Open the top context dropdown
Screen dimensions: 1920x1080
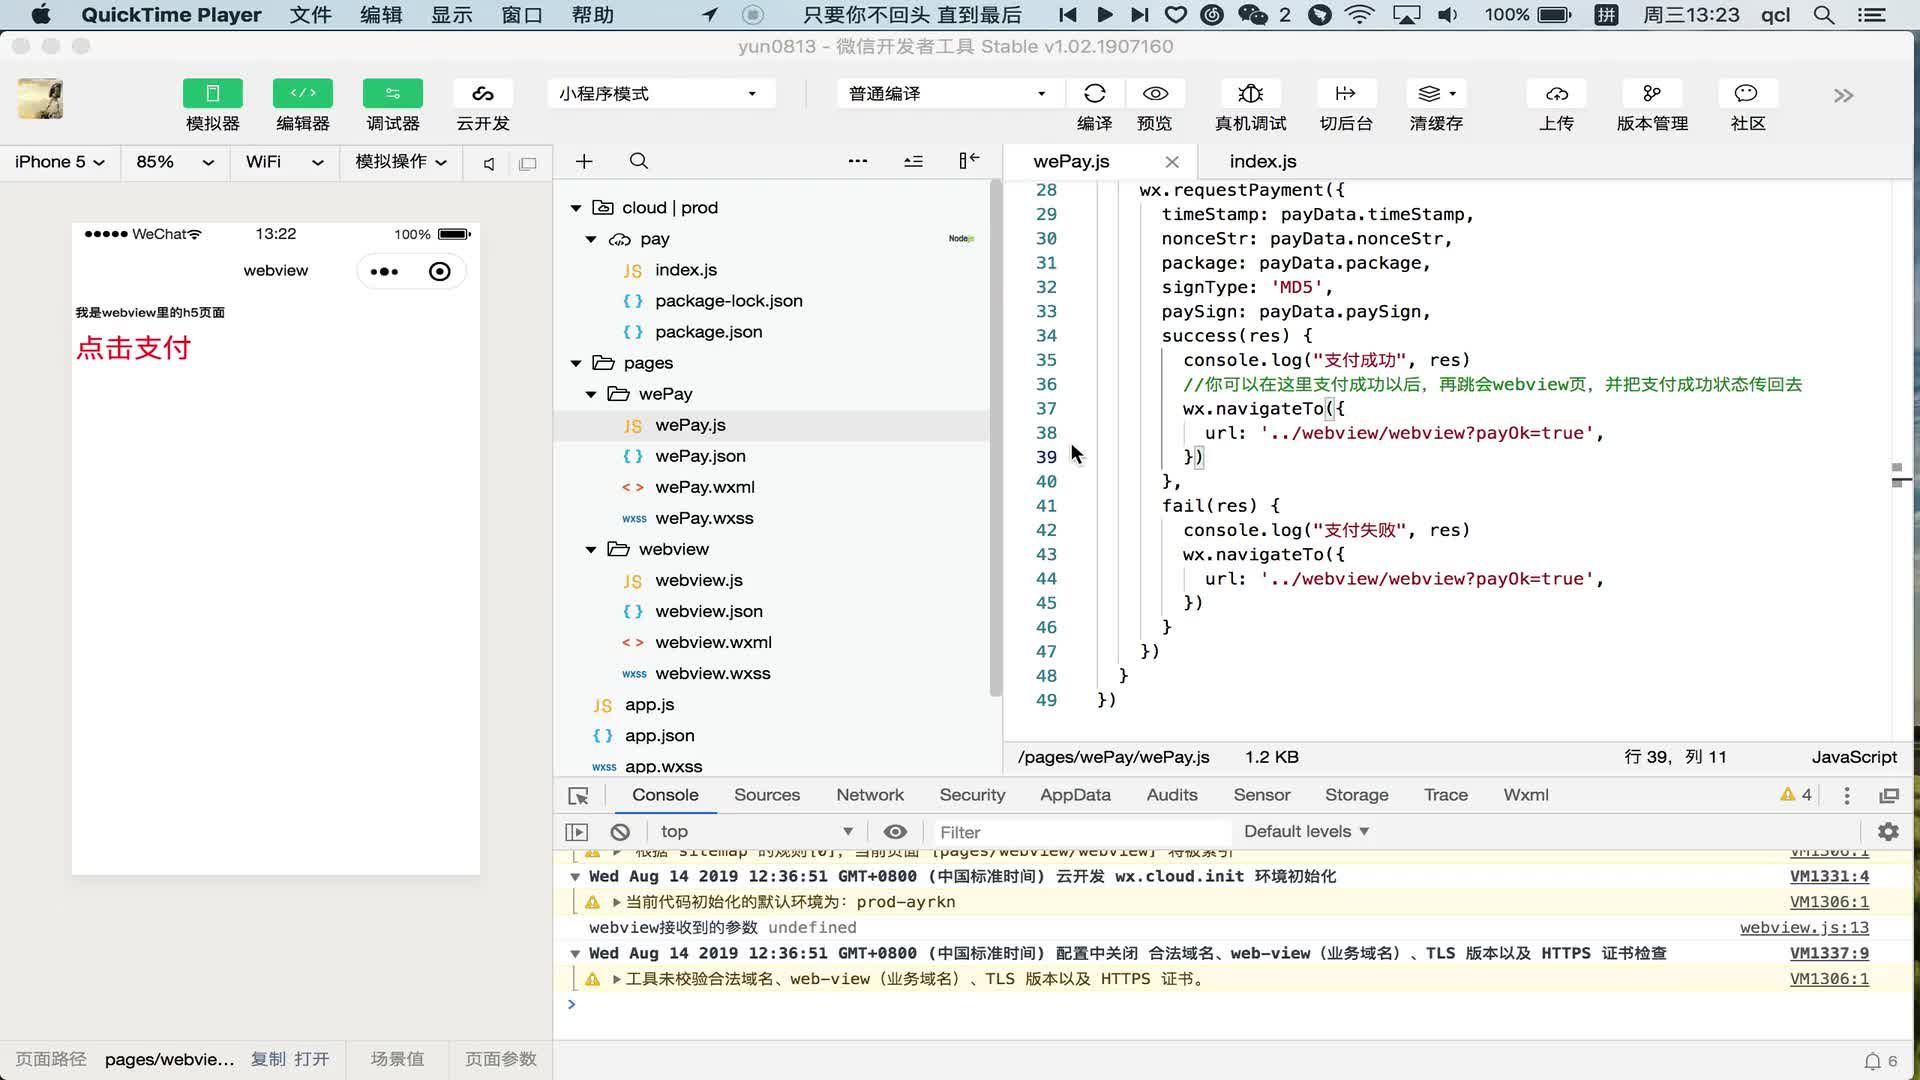point(756,832)
